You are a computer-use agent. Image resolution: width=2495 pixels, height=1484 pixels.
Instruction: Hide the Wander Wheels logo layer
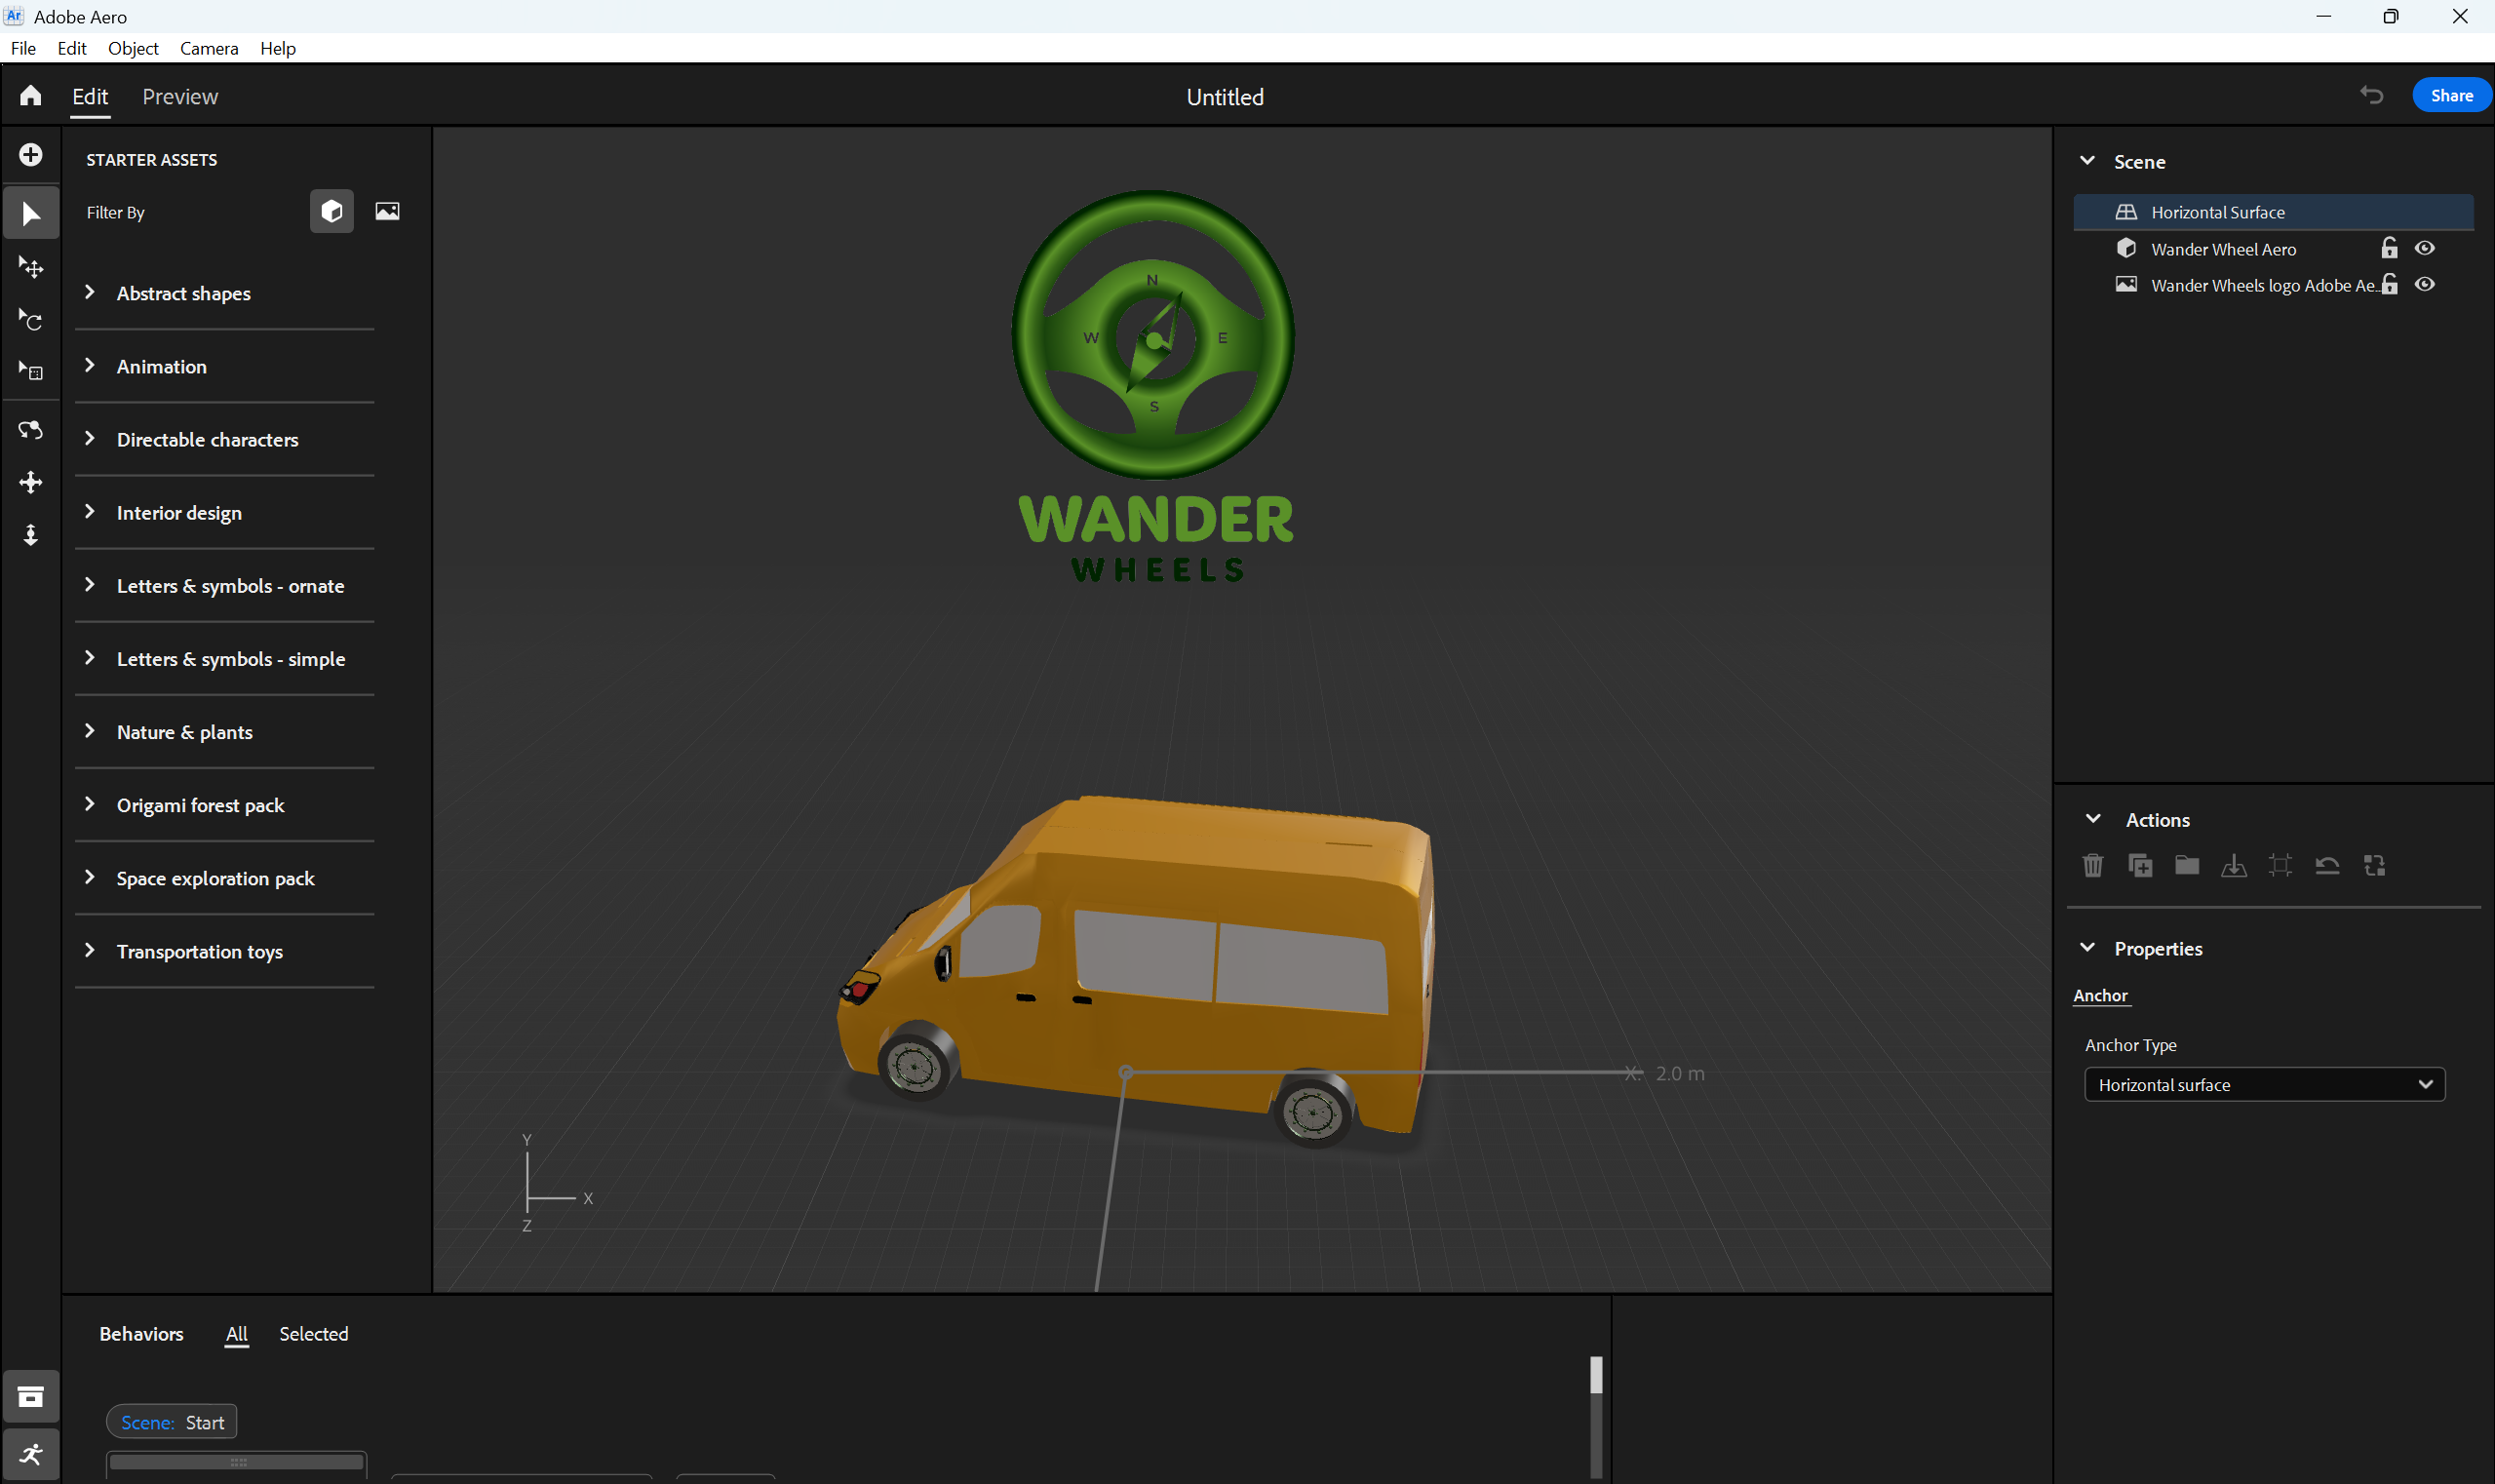[2425, 284]
